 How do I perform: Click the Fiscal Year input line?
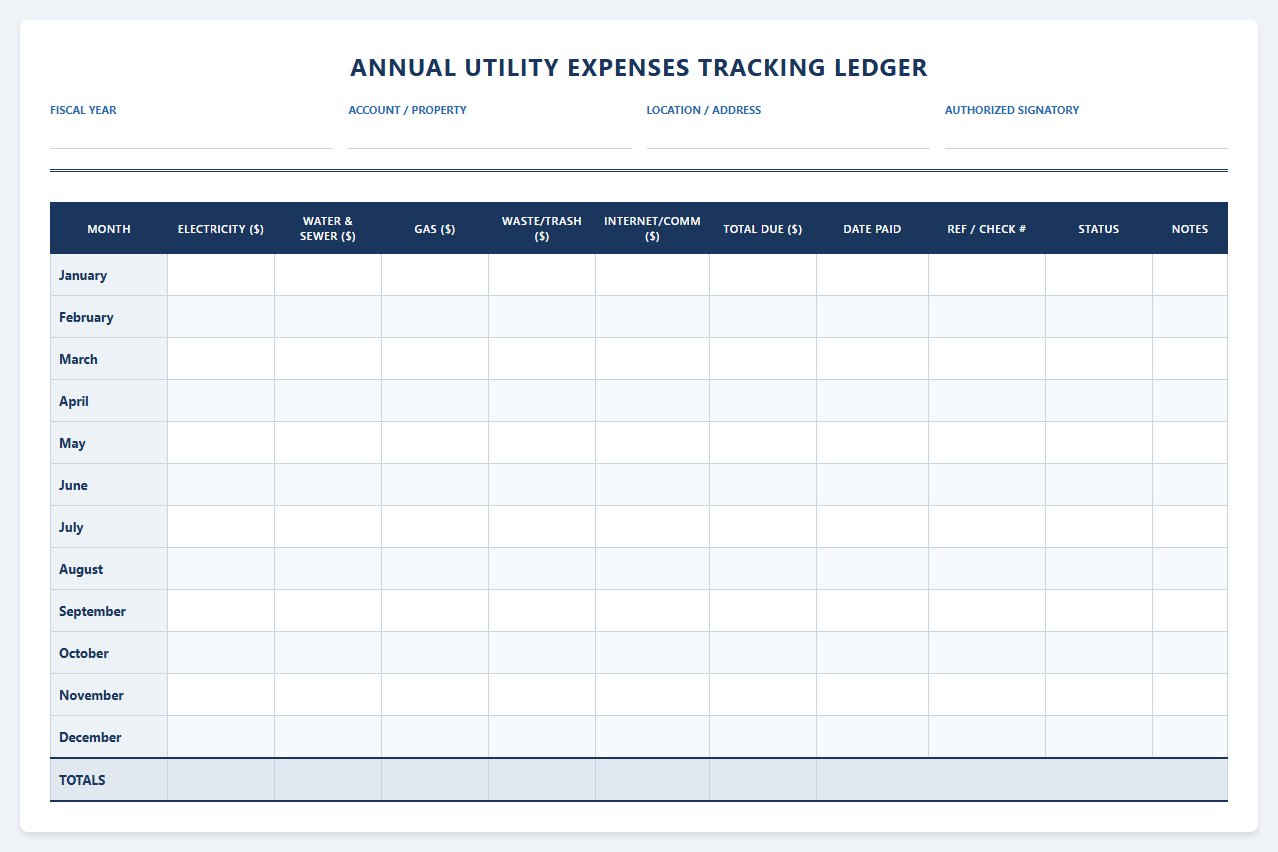(x=191, y=135)
